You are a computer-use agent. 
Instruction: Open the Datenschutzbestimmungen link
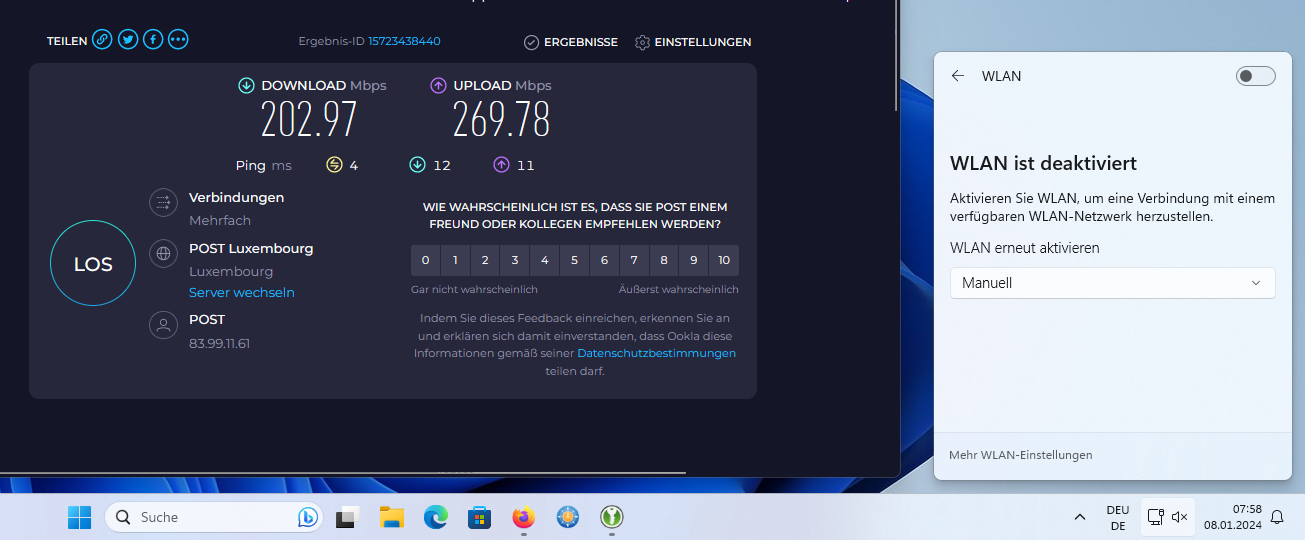(x=656, y=353)
